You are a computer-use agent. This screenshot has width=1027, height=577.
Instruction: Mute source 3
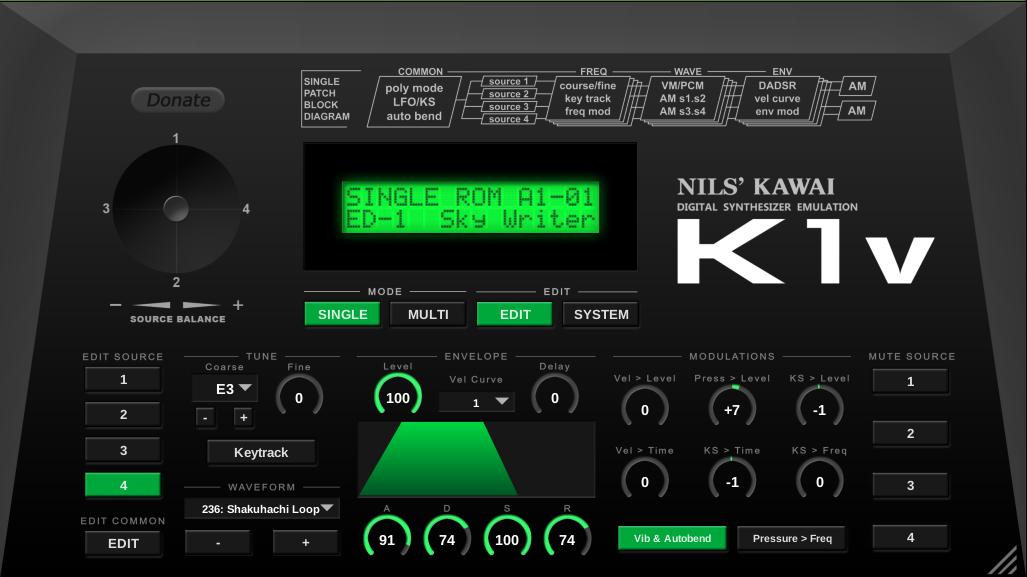tap(910, 485)
